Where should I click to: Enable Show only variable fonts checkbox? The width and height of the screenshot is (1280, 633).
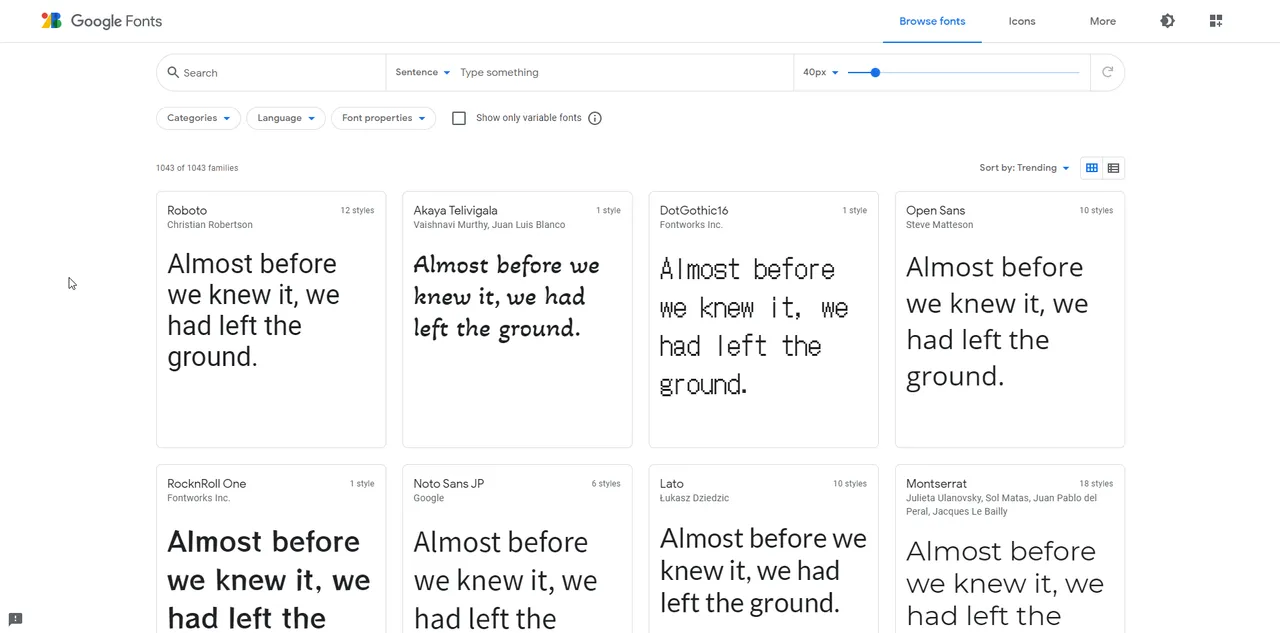click(459, 118)
